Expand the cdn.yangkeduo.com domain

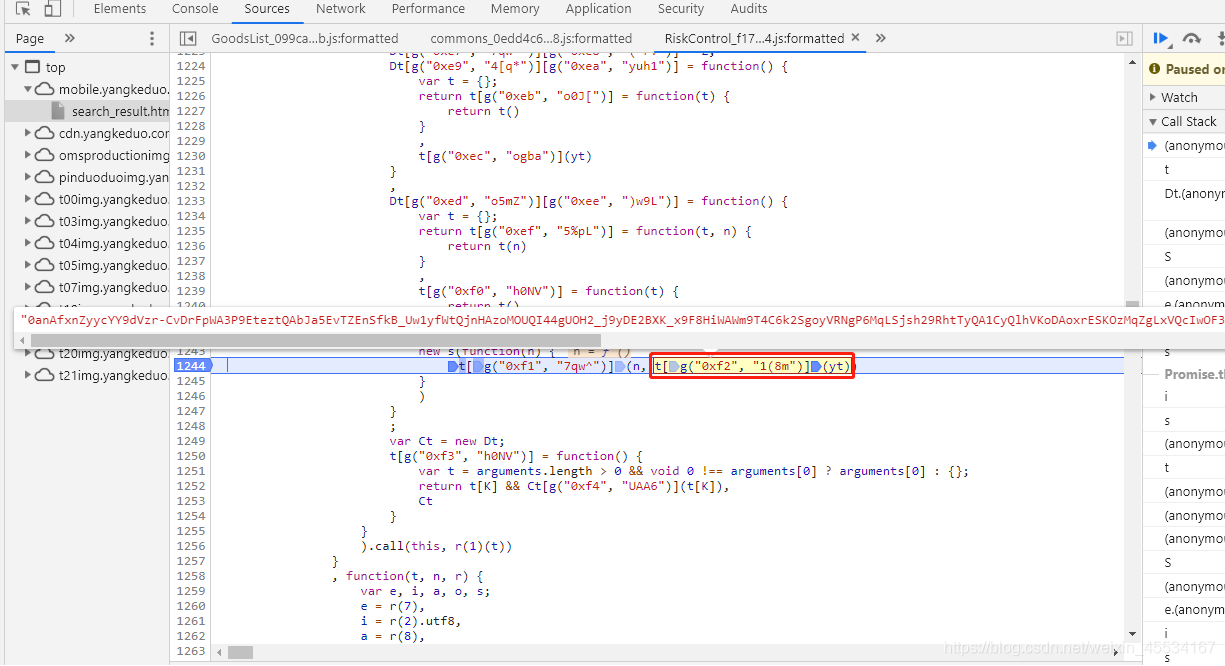pyautogui.click(x=28, y=133)
